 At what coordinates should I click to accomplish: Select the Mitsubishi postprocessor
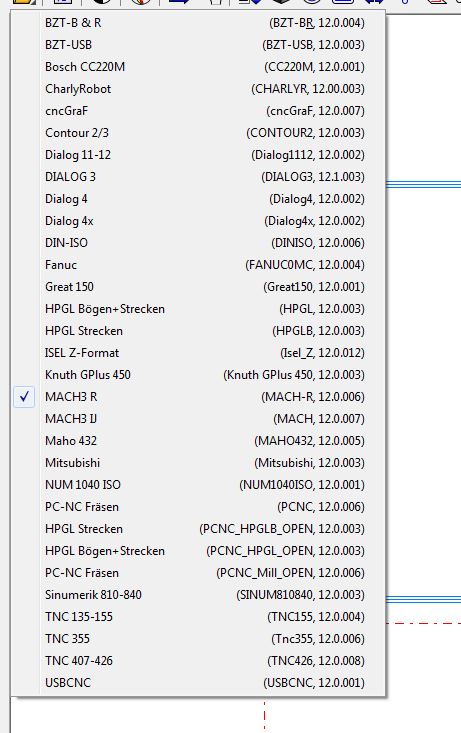coord(198,463)
